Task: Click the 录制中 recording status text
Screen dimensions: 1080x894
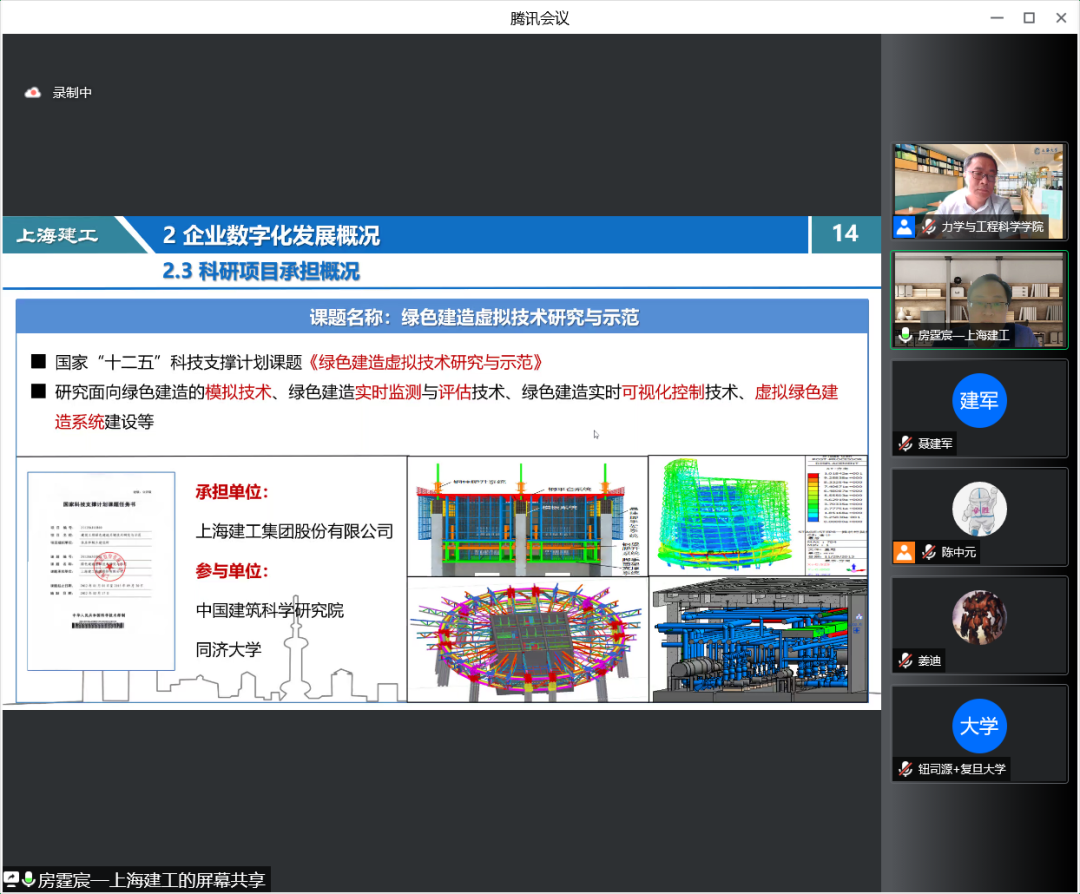Action: (72, 93)
